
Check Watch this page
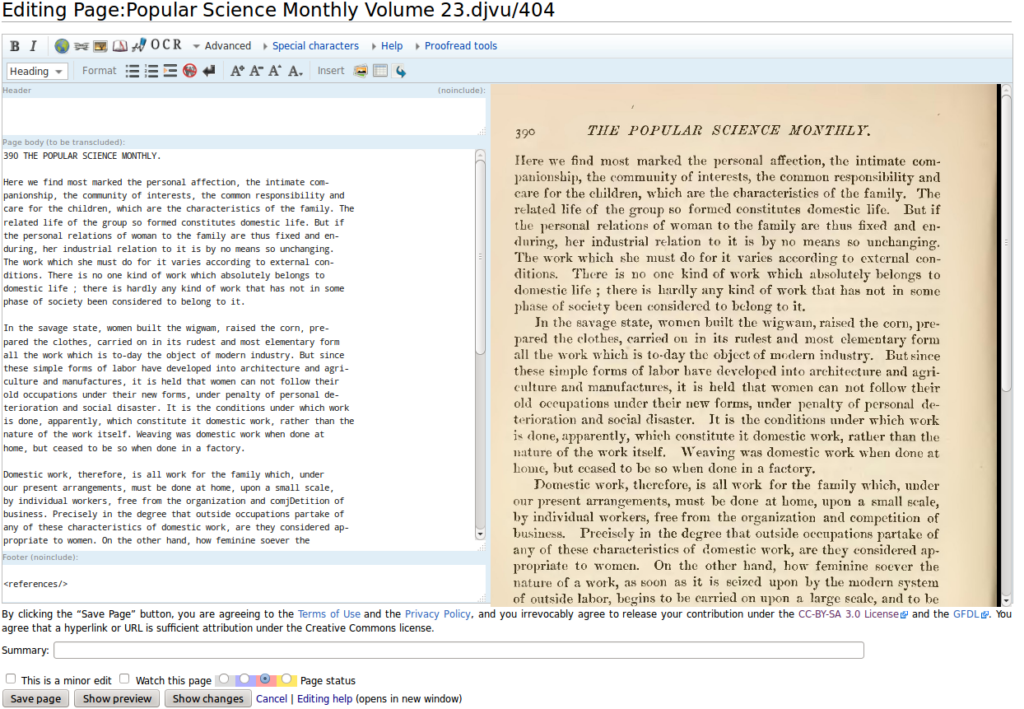124,679
